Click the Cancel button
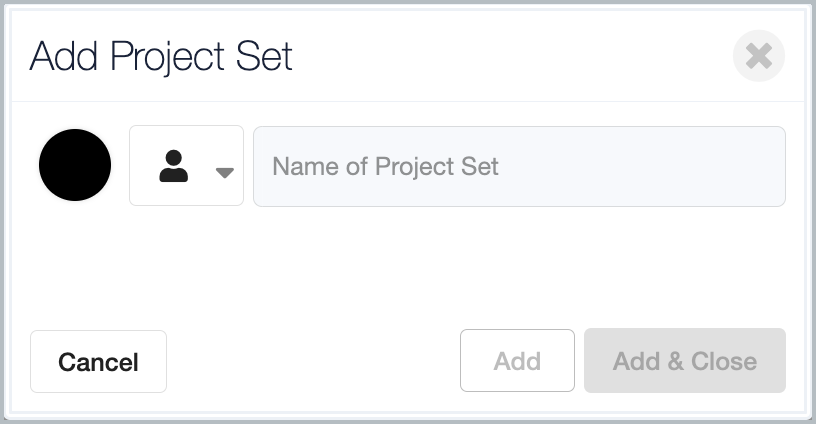816x424 pixels. [x=98, y=362]
